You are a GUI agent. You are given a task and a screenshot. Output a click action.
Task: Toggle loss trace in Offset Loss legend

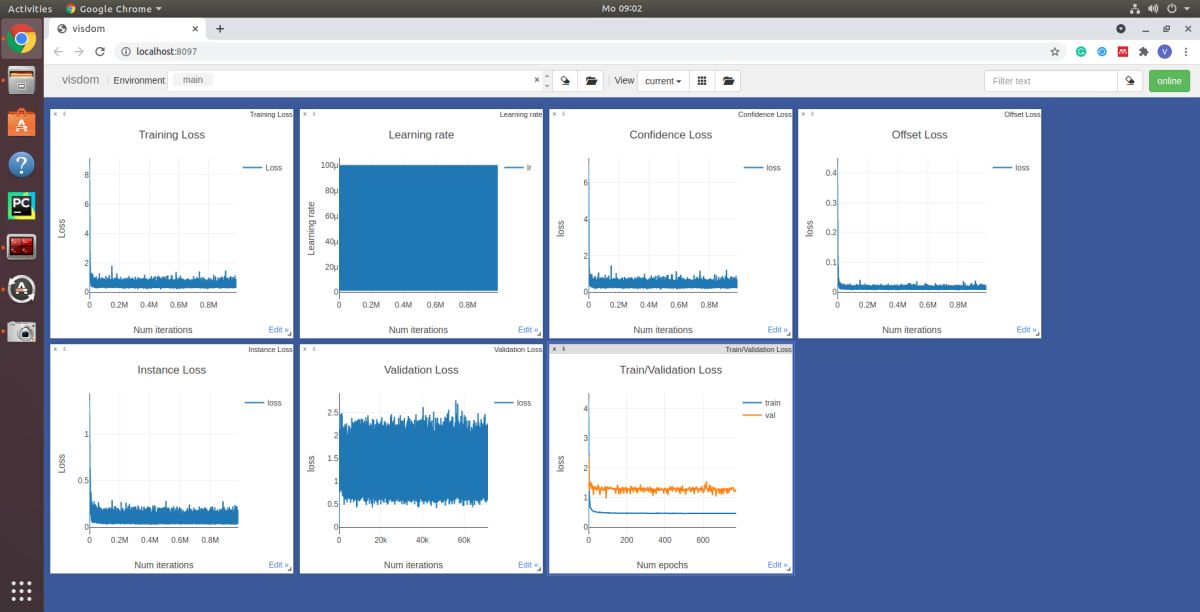(x=1011, y=168)
